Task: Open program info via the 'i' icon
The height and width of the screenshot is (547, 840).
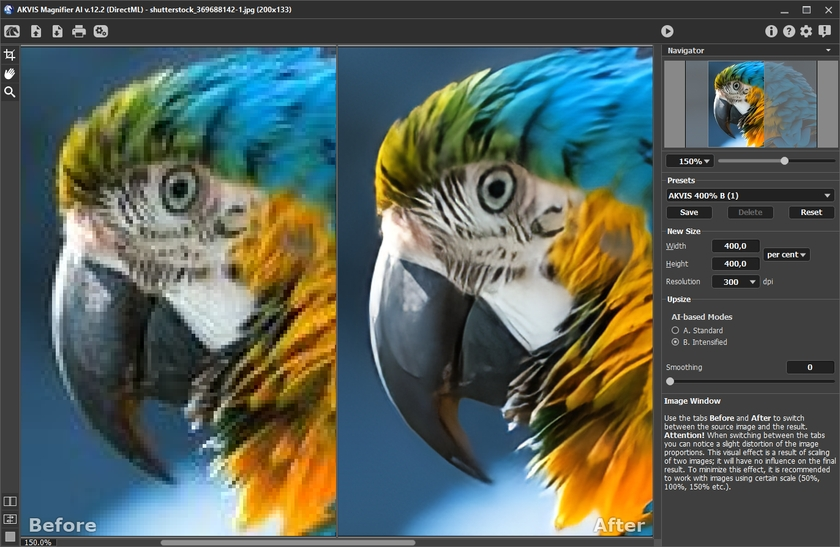Action: (771, 32)
